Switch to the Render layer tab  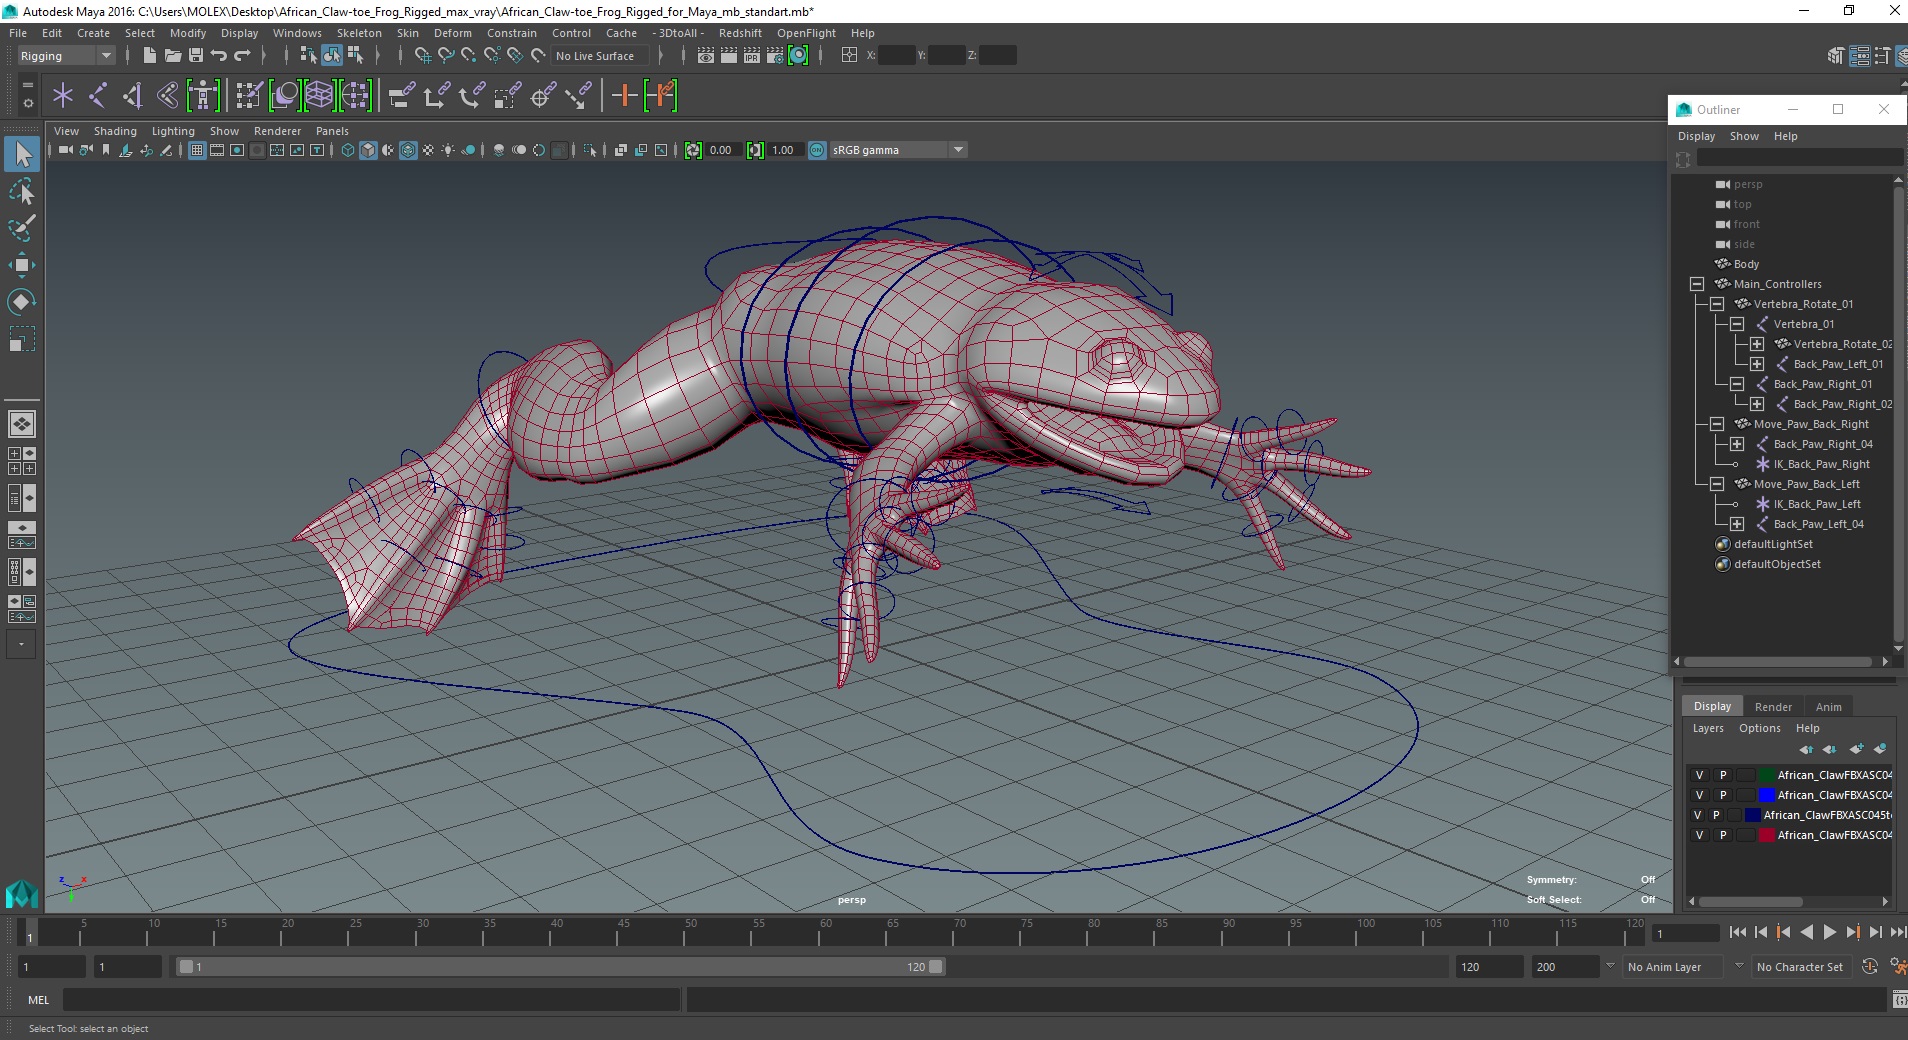1773,707
